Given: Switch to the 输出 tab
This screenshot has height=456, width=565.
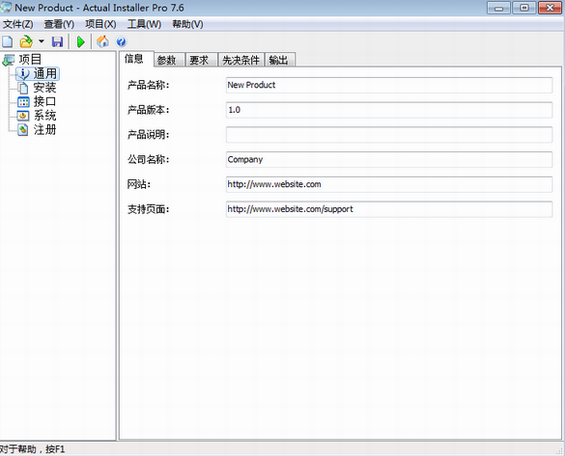Looking at the screenshot, I should [x=280, y=60].
